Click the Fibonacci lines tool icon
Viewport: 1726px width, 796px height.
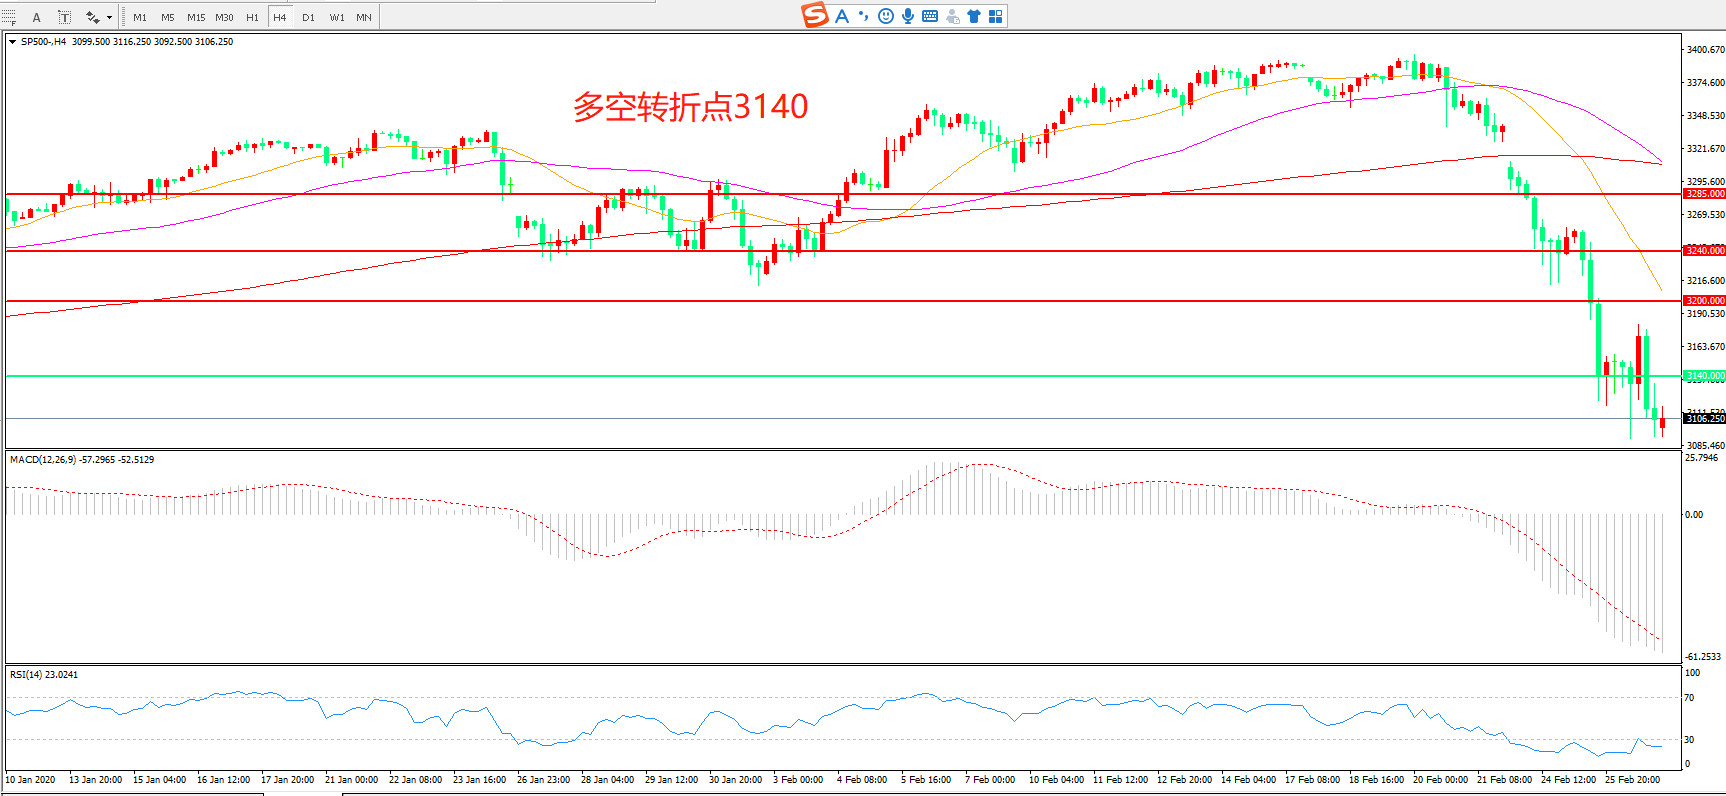click(10, 17)
